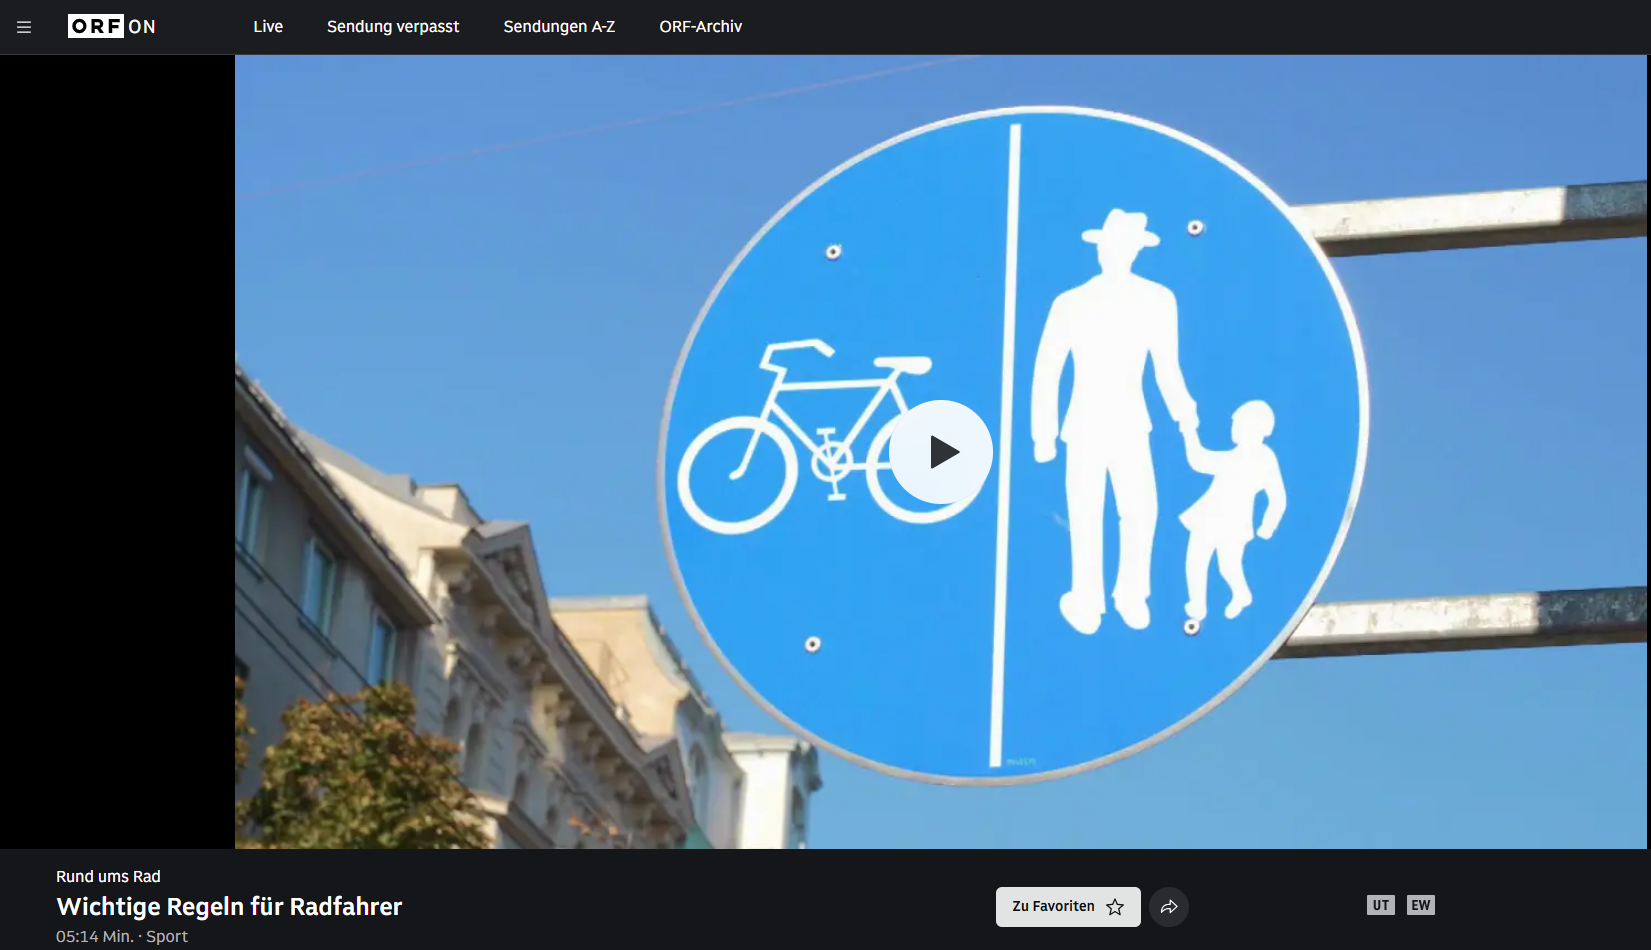Open the Live menu item
This screenshot has height=950, width=1651.
[268, 26]
